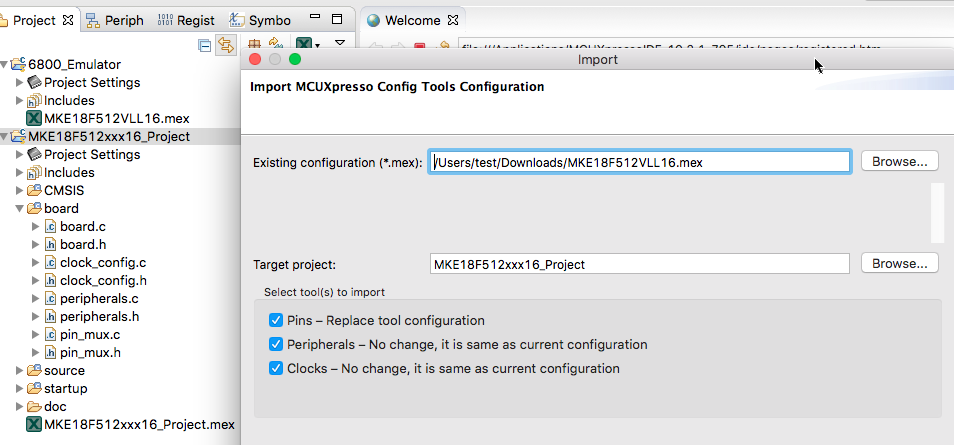Open pin_mux.c source file

(x=89, y=334)
